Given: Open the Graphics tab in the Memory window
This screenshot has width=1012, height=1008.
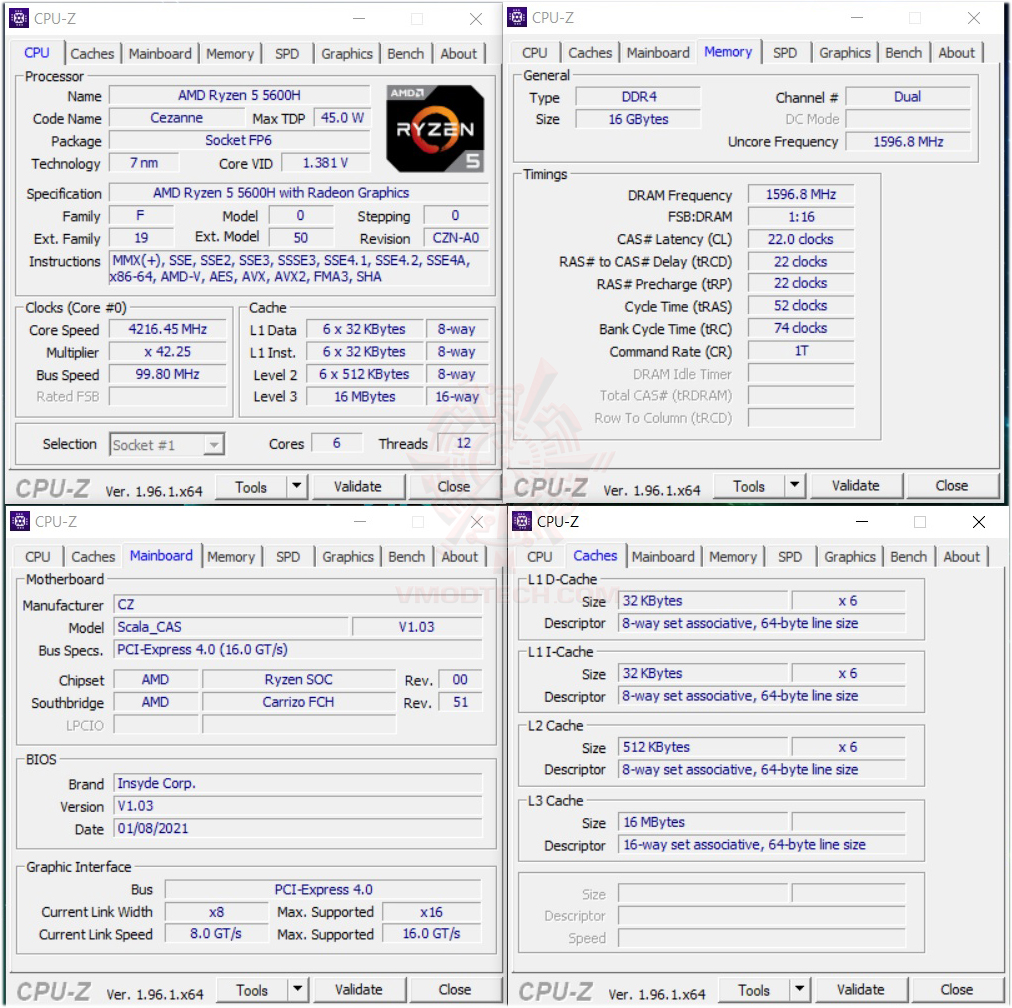Looking at the screenshot, I should pos(845,52).
